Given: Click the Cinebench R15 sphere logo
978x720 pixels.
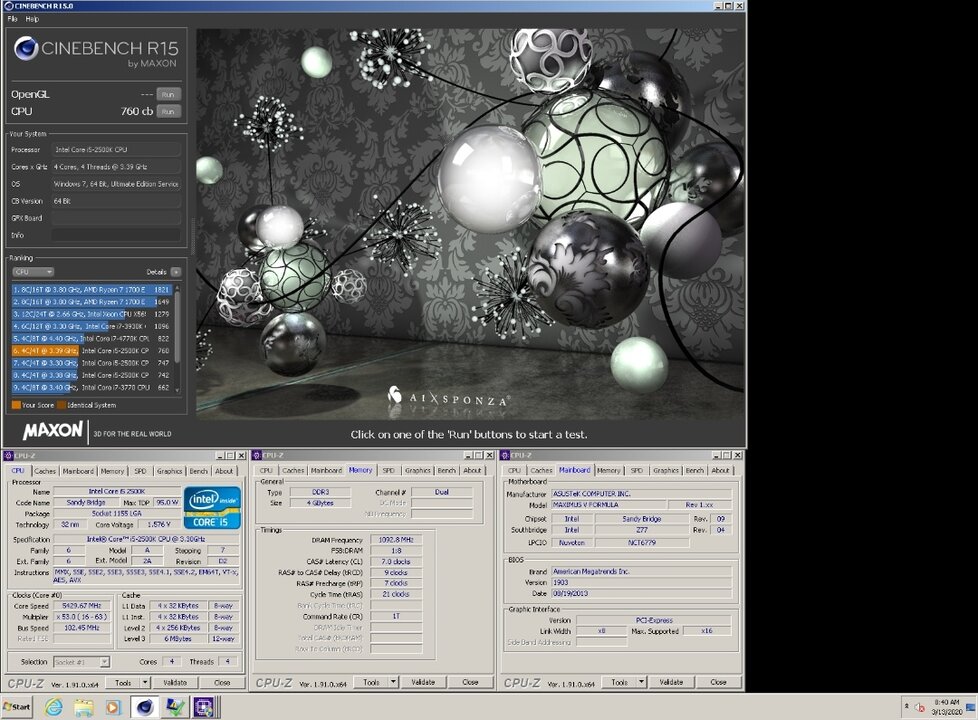Looking at the screenshot, I should (26, 49).
